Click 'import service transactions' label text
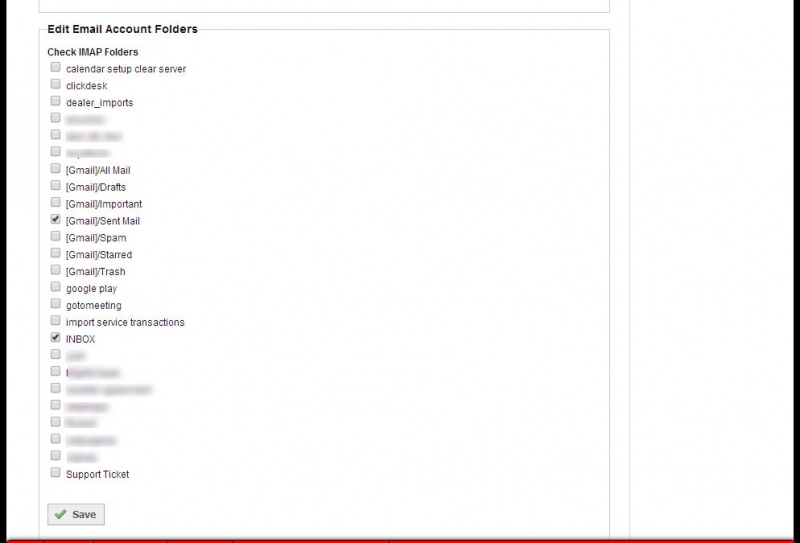Viewport: 800px width, 543px height. pos(125,323)
